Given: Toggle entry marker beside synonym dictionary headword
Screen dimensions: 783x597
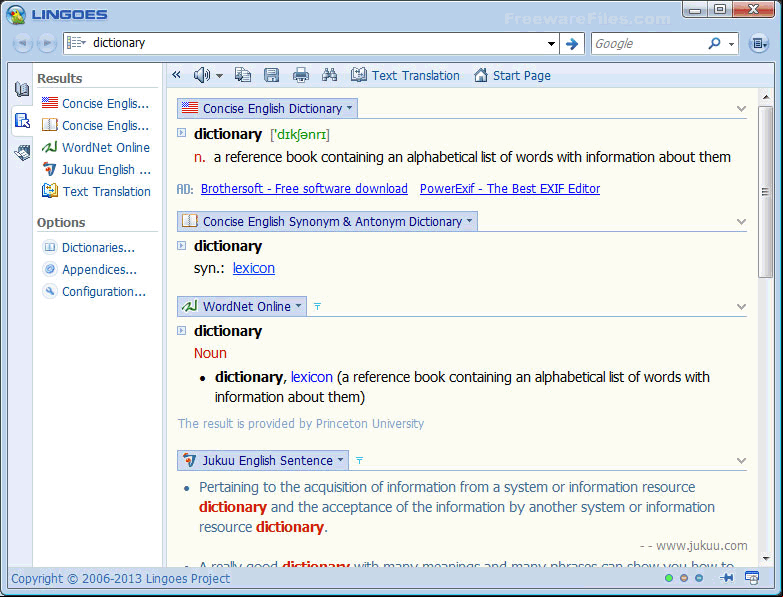Looking at the screenshot, I should point(182,246).
